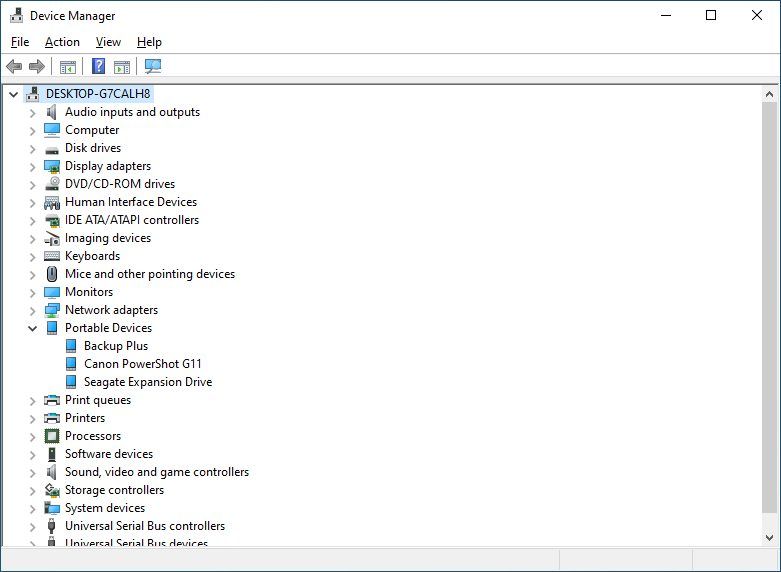Viewport: 781px width, 572px height.
Task: Open the Help menu
Action: (x=149, y=42)
